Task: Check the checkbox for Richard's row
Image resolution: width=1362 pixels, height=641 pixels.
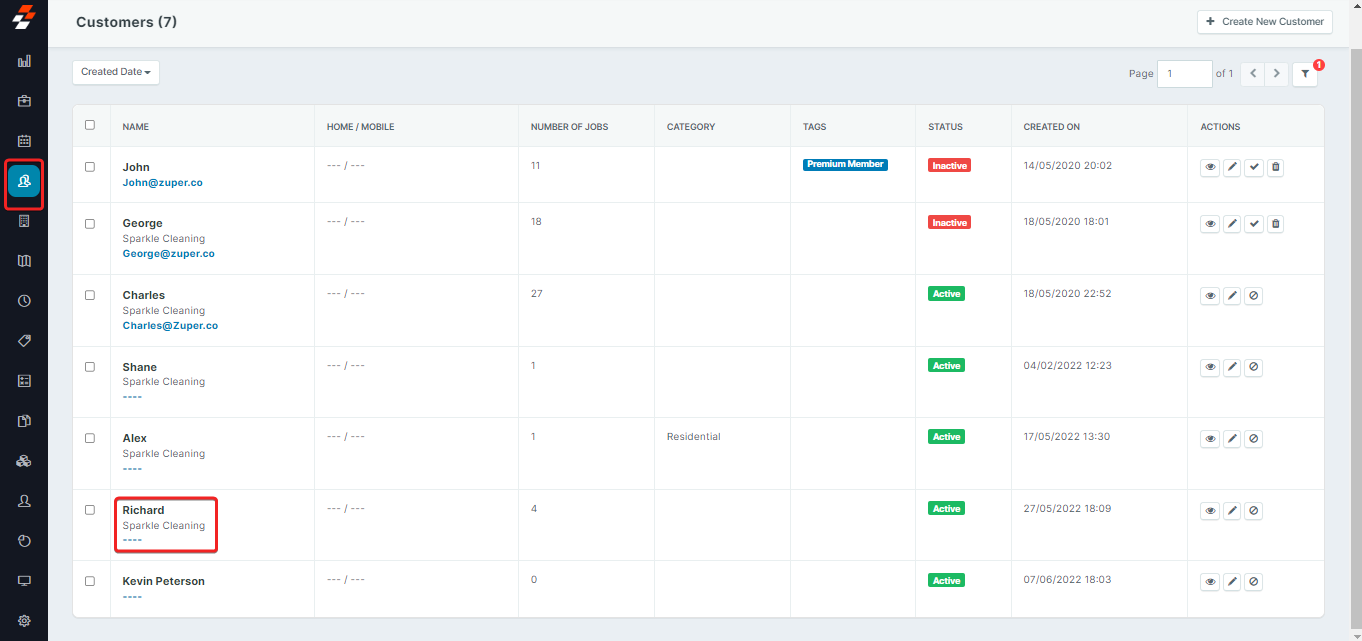Action: (x=90, y=508)
